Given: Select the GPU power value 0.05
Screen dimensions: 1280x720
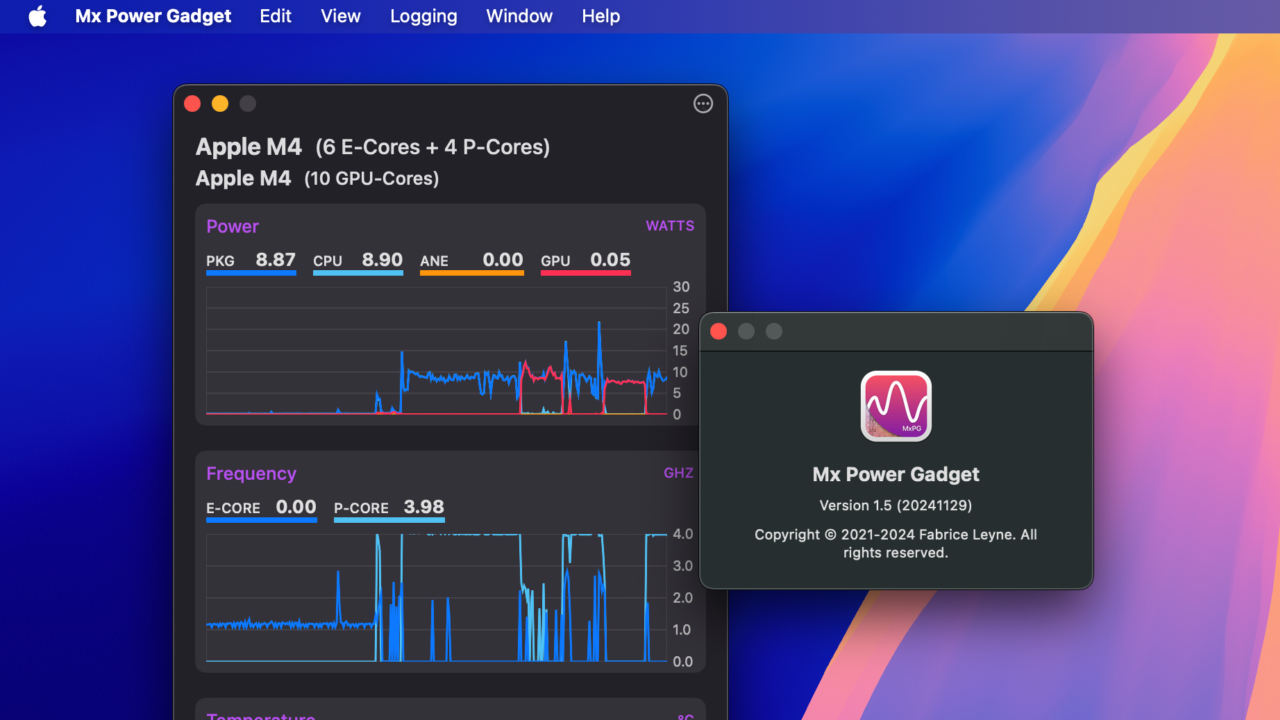Looking at the screenshot, I should (x=610, y=260).
